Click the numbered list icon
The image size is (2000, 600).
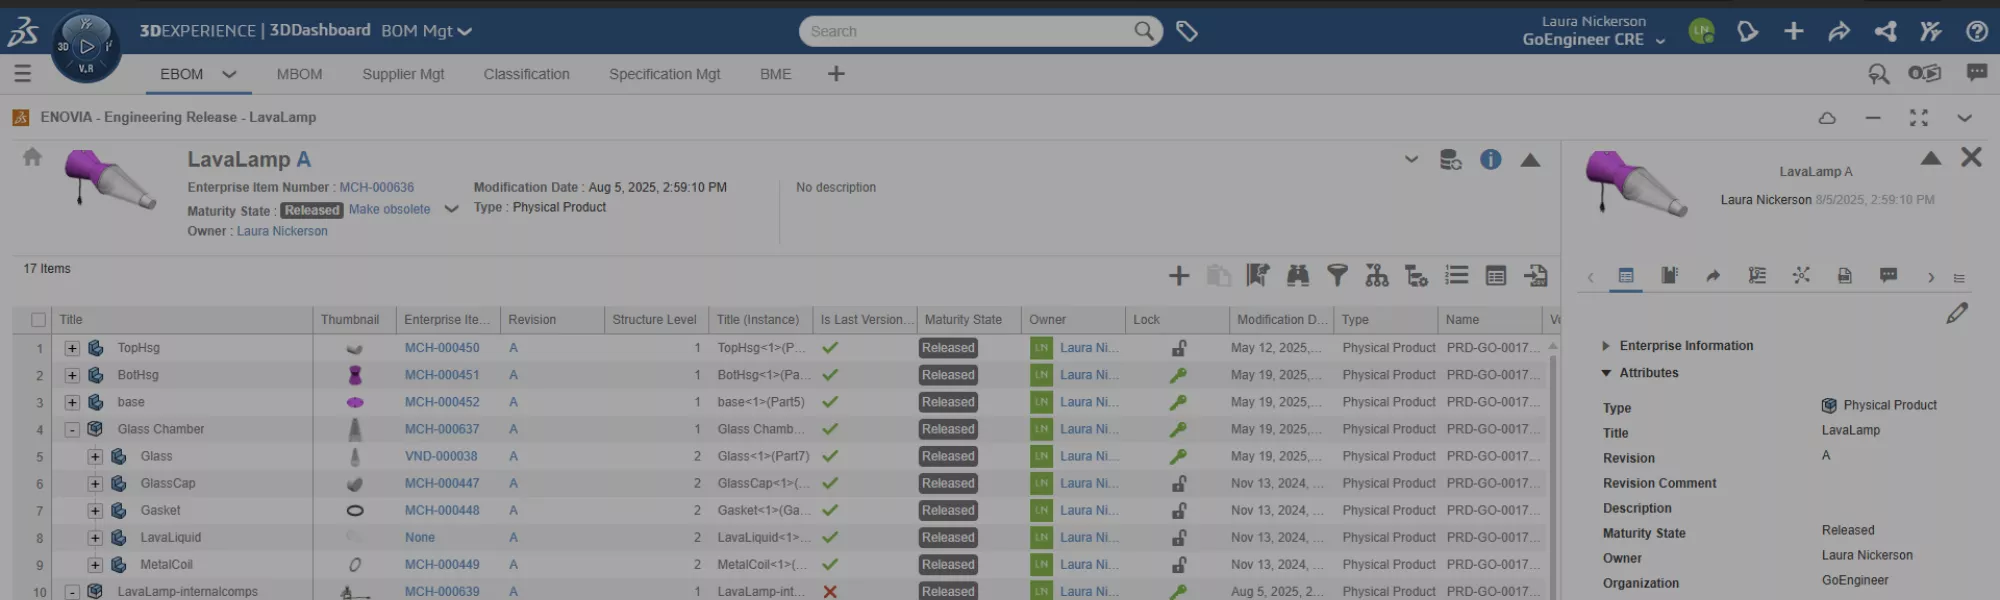coord(1457,276)
